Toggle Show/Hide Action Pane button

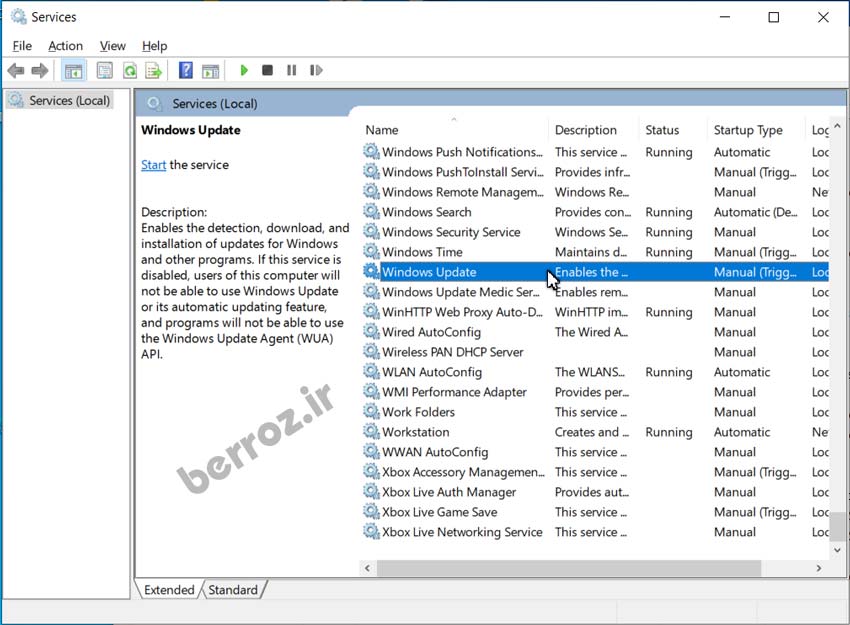pyautogui.click(x=210, y=71)
